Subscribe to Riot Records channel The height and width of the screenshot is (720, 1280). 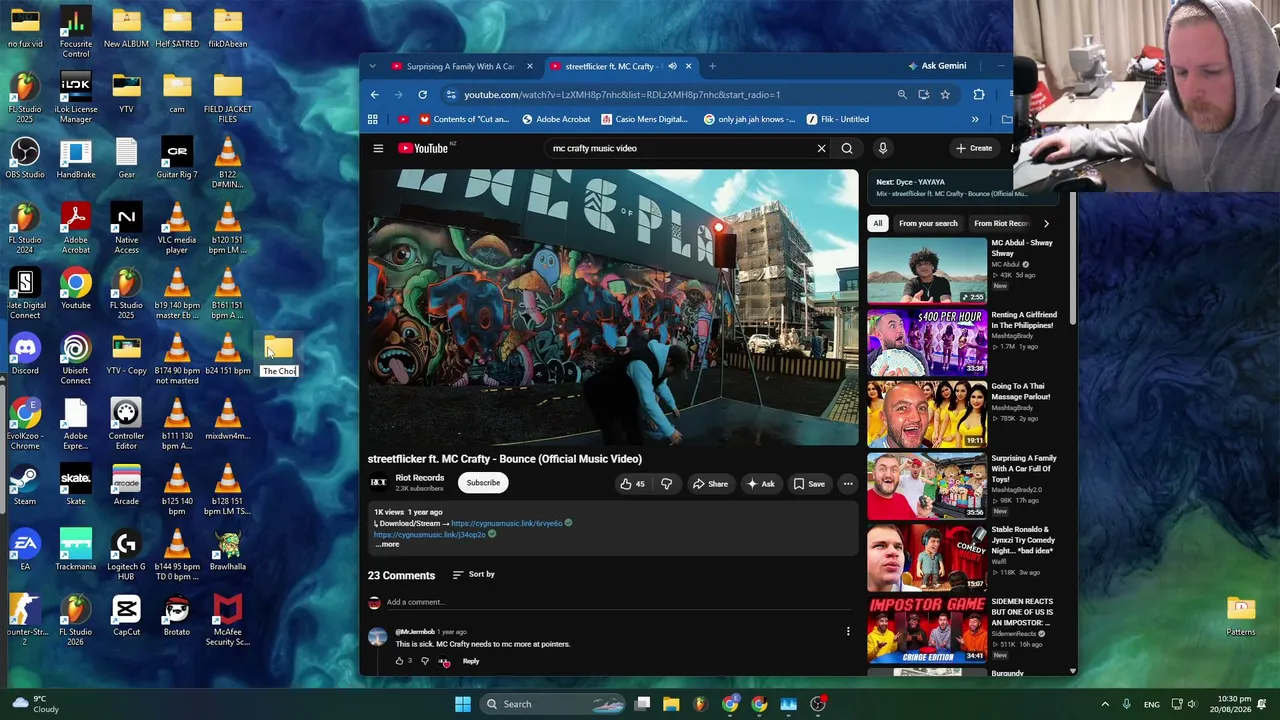click(x=483, y=483)
